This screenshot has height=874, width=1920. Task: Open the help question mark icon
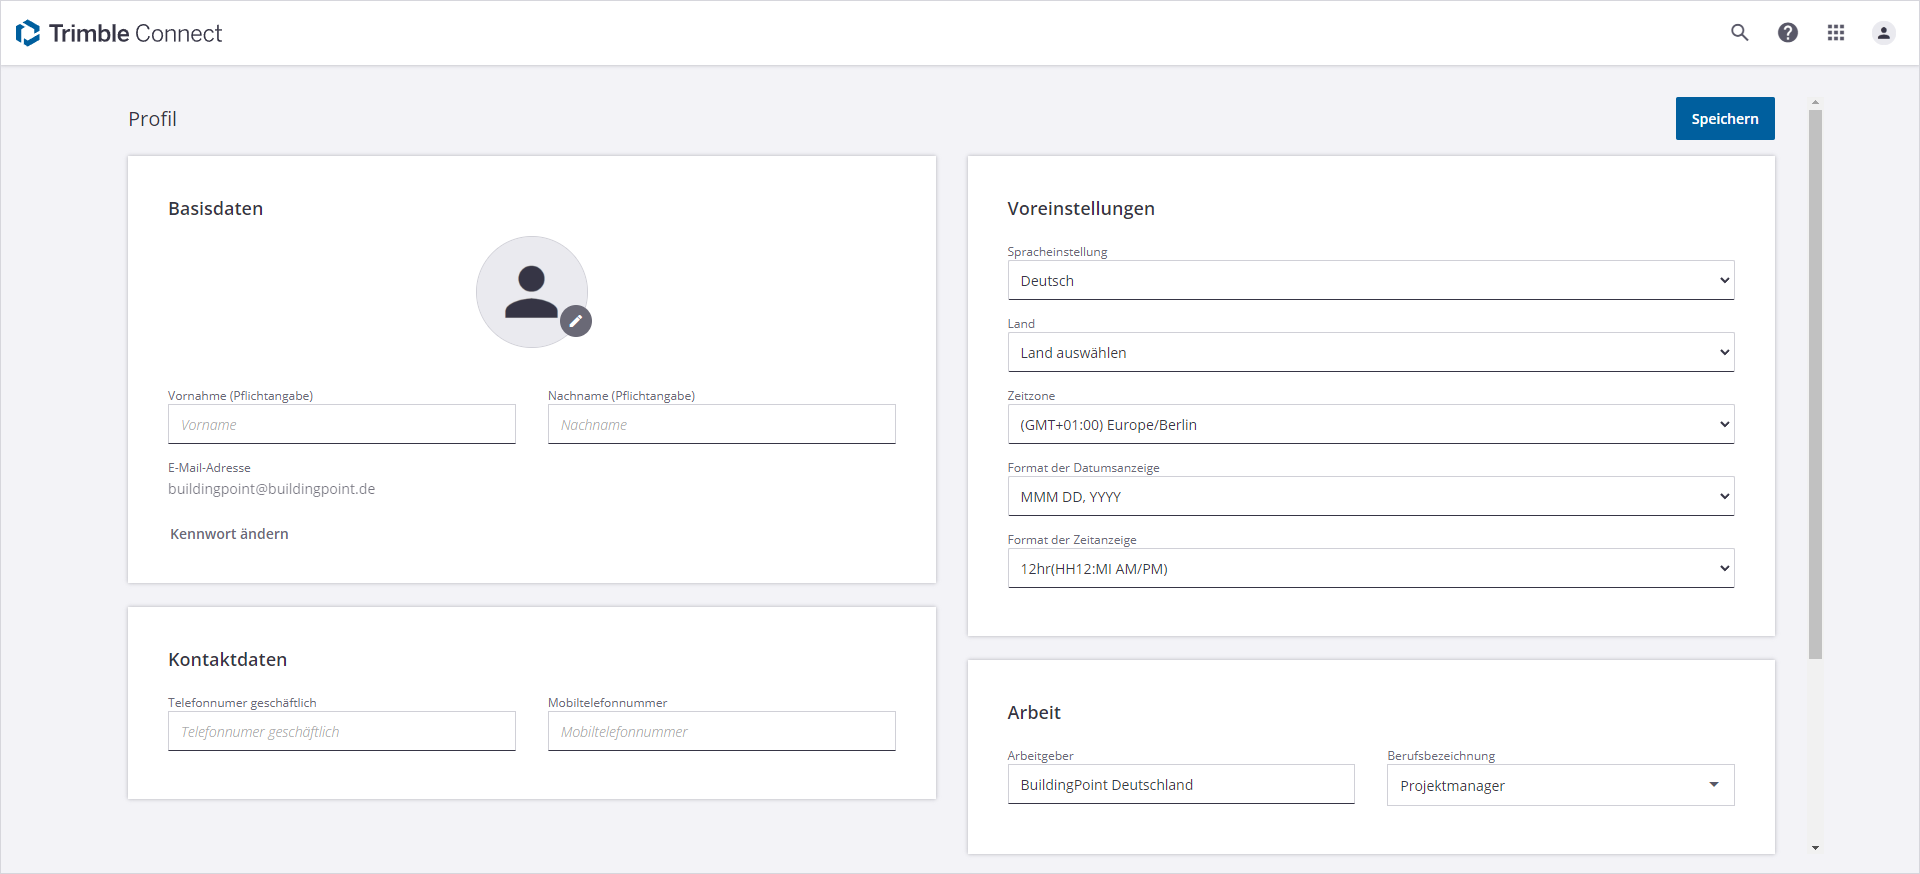click(1788, 33)
